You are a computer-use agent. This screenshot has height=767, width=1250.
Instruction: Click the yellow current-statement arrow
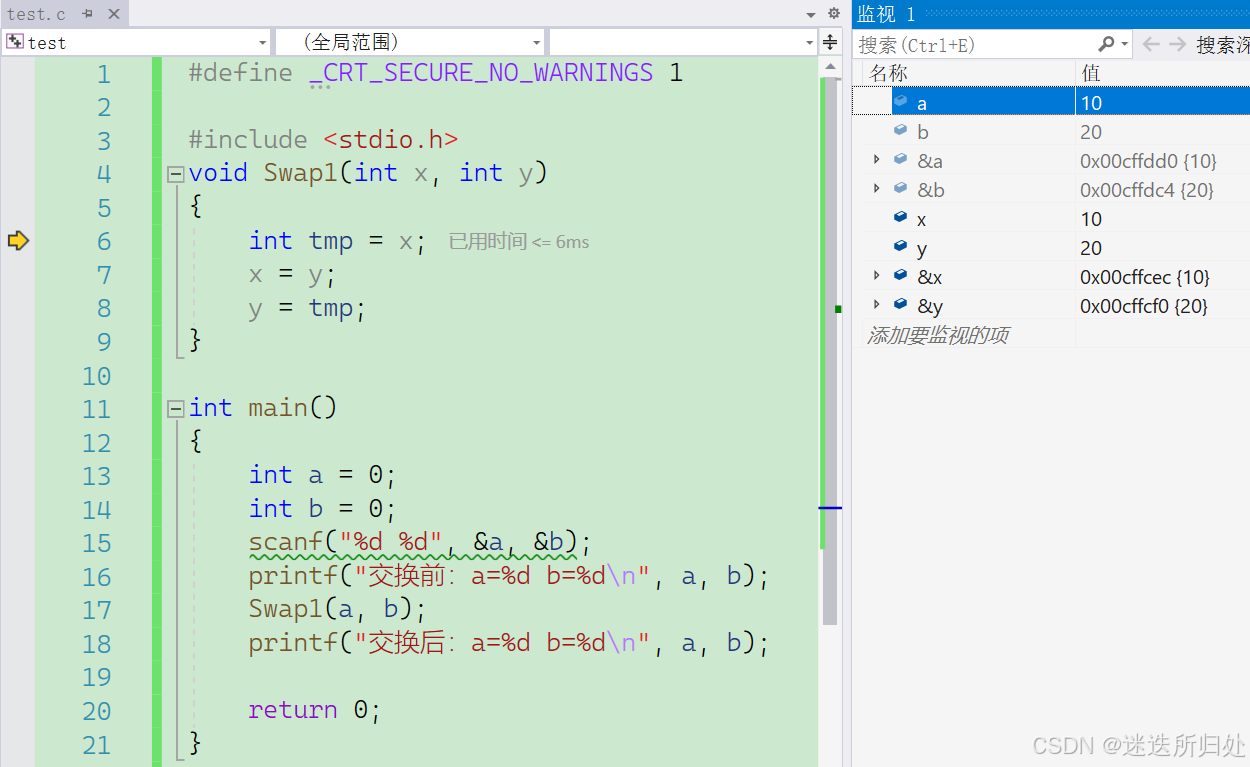pyautogui.click(x=18, y=240)
